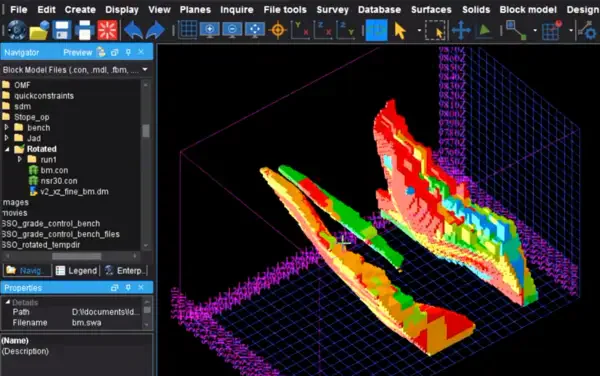Image resolution: width=600 pixels, height=376 pixels.
Task: Open the Block model menu
Action: pyautogui.click(x=528, y=10)
